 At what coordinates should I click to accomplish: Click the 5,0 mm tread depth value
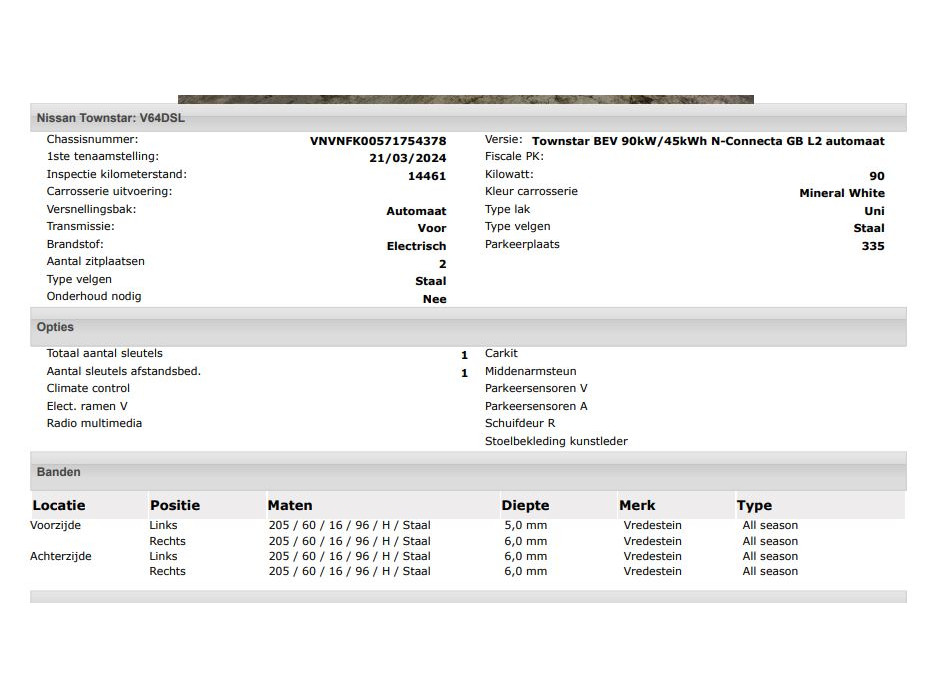(525, 525)
